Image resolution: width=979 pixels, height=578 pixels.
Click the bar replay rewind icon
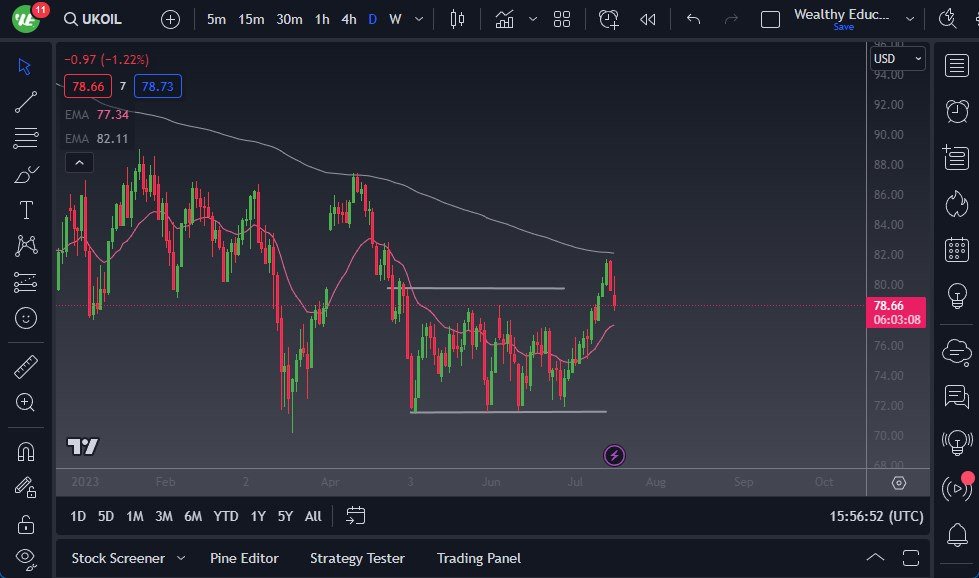(648, 19)
